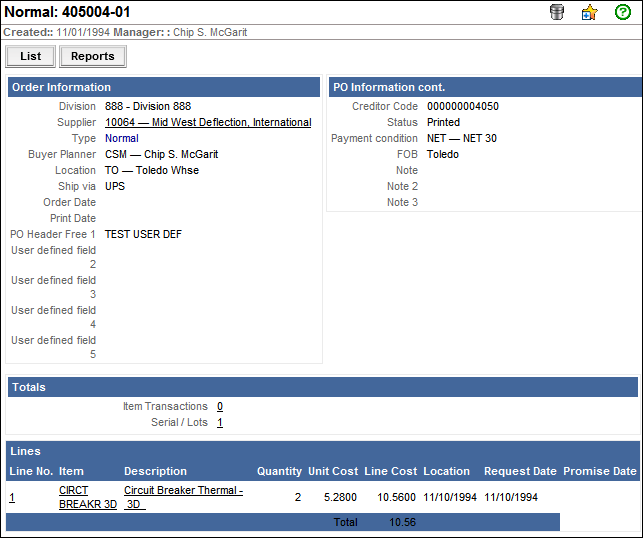Open Item Transactions count link
The height and width of the screenshot is (538, 643).
click(220, 406)
